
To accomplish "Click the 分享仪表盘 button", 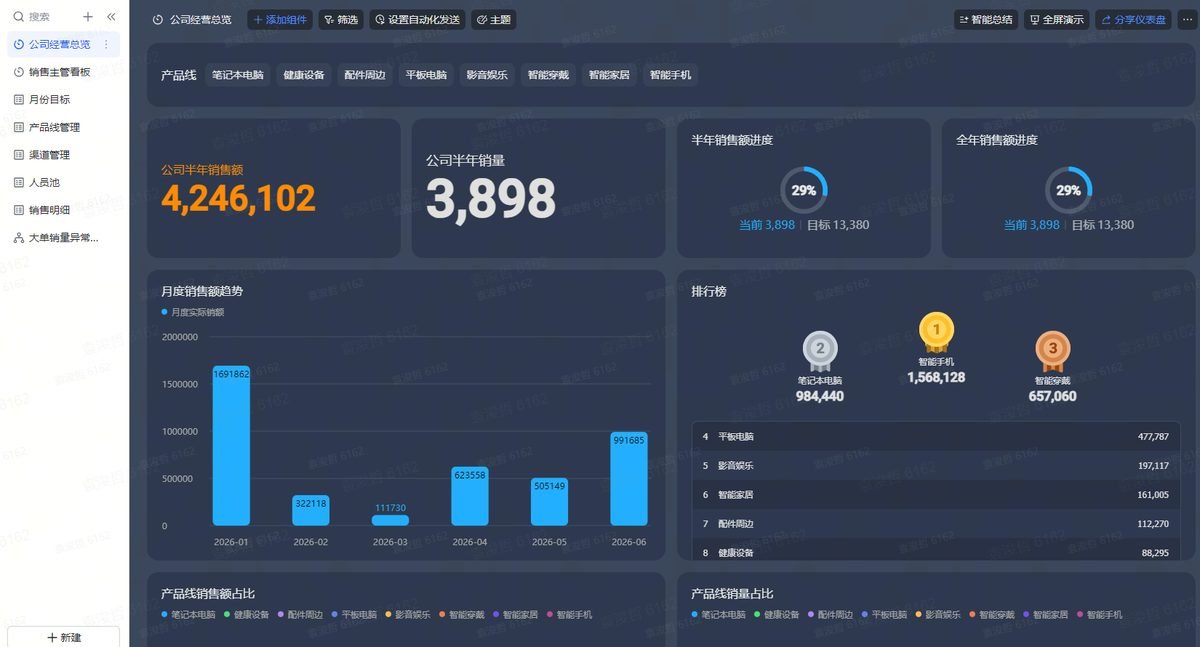I will click(1133, 19).
